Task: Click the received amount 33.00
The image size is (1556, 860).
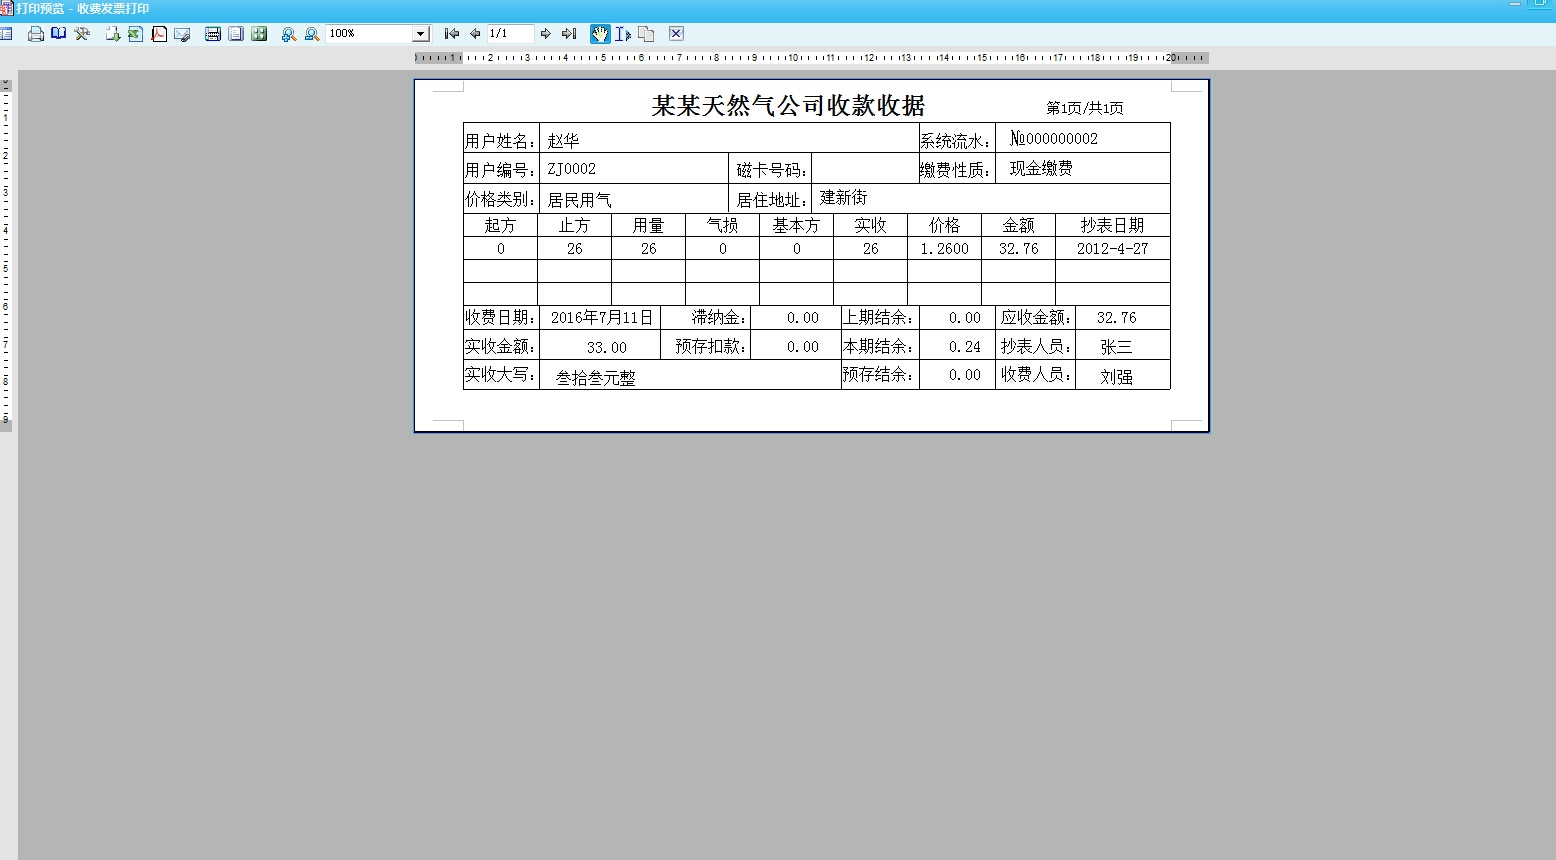Action: (x=607, y=348)
